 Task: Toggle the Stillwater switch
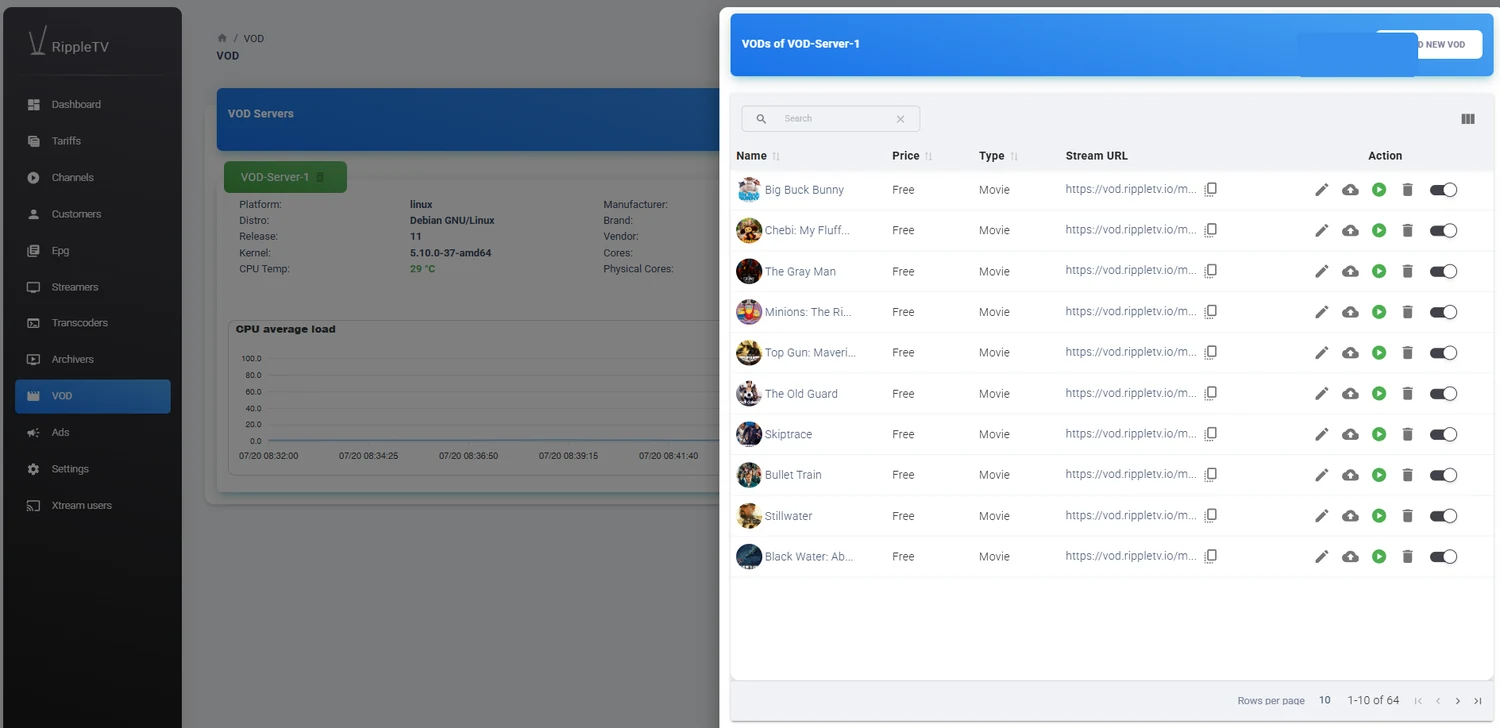[1443, 516]
